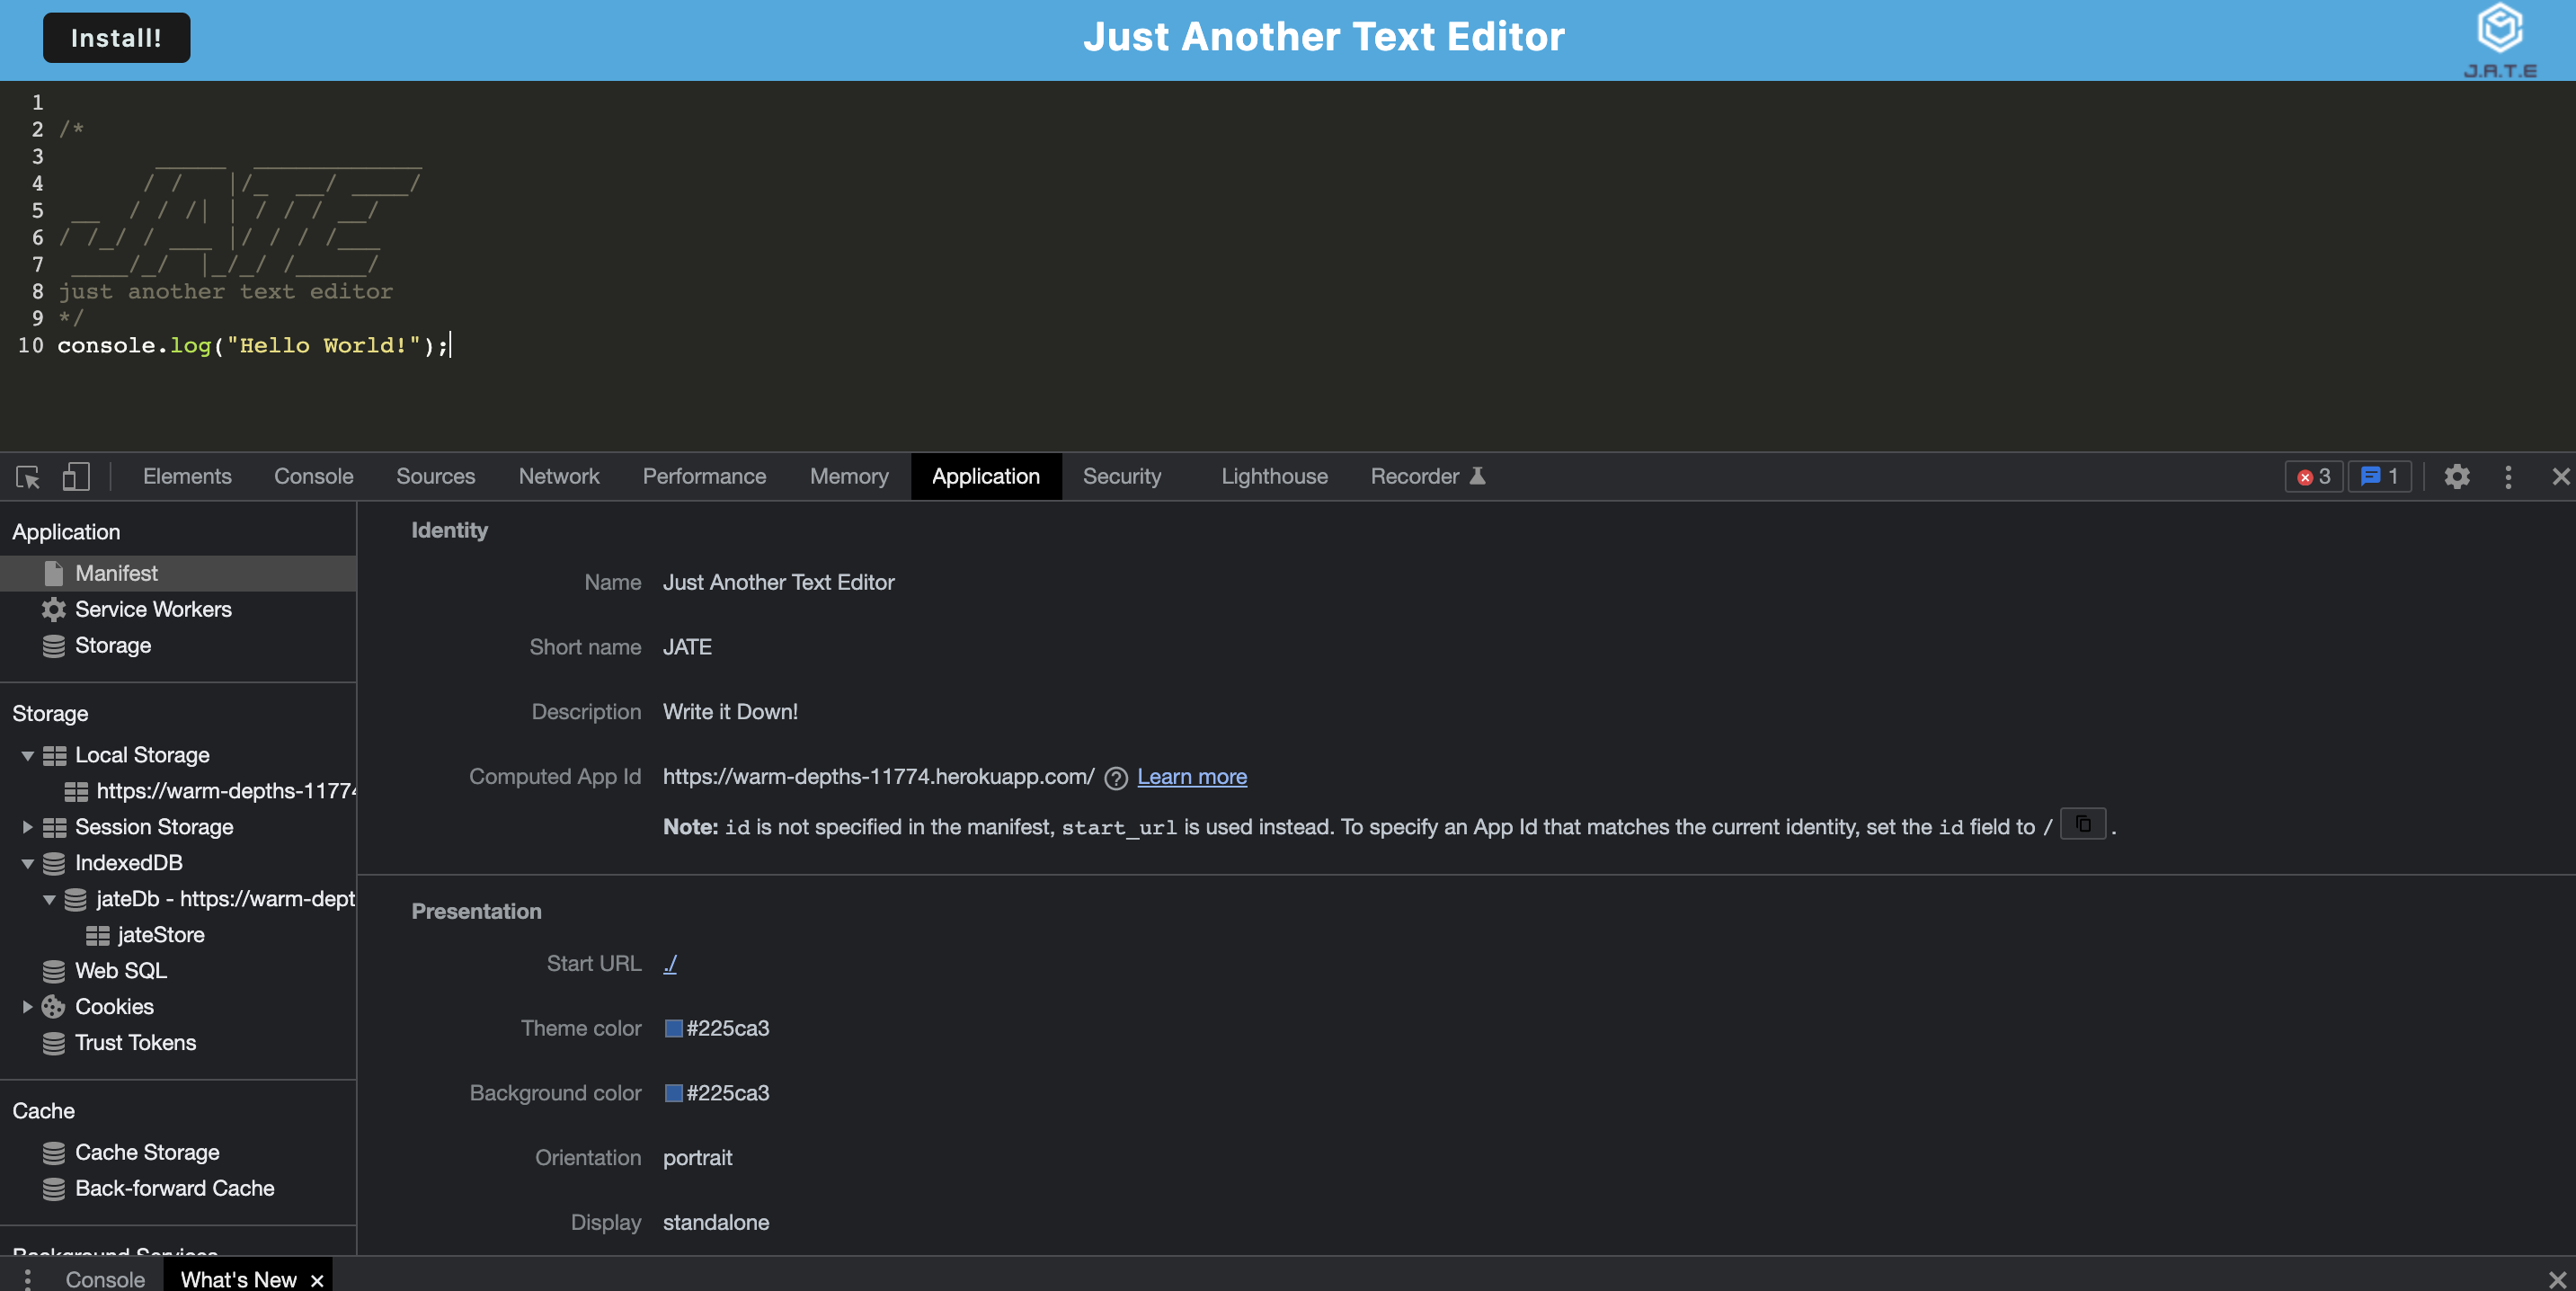
Task: Click the Theme color swatch
Action: point(674,1028)
